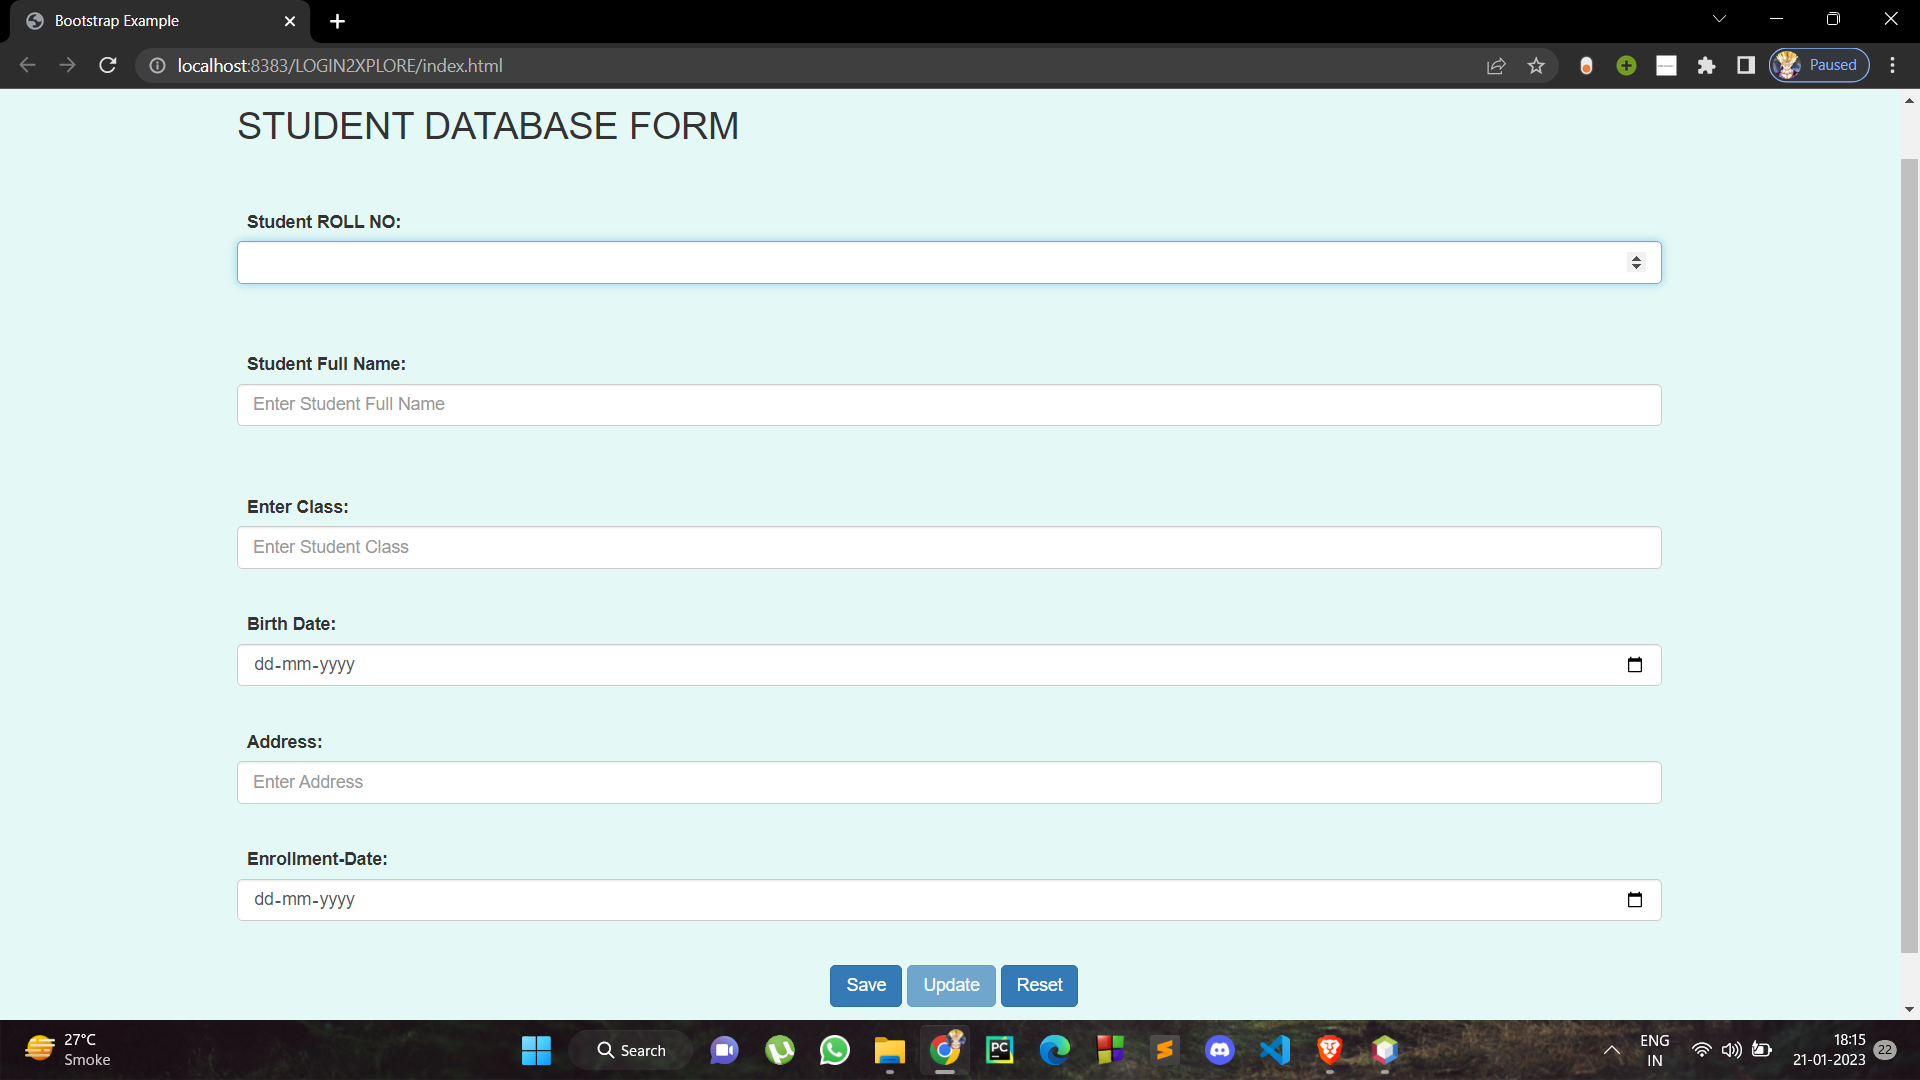Open the tab search dropdown arrow
The width and height of the screenshot is (1920, 1080).
(x=1719, y=19)
